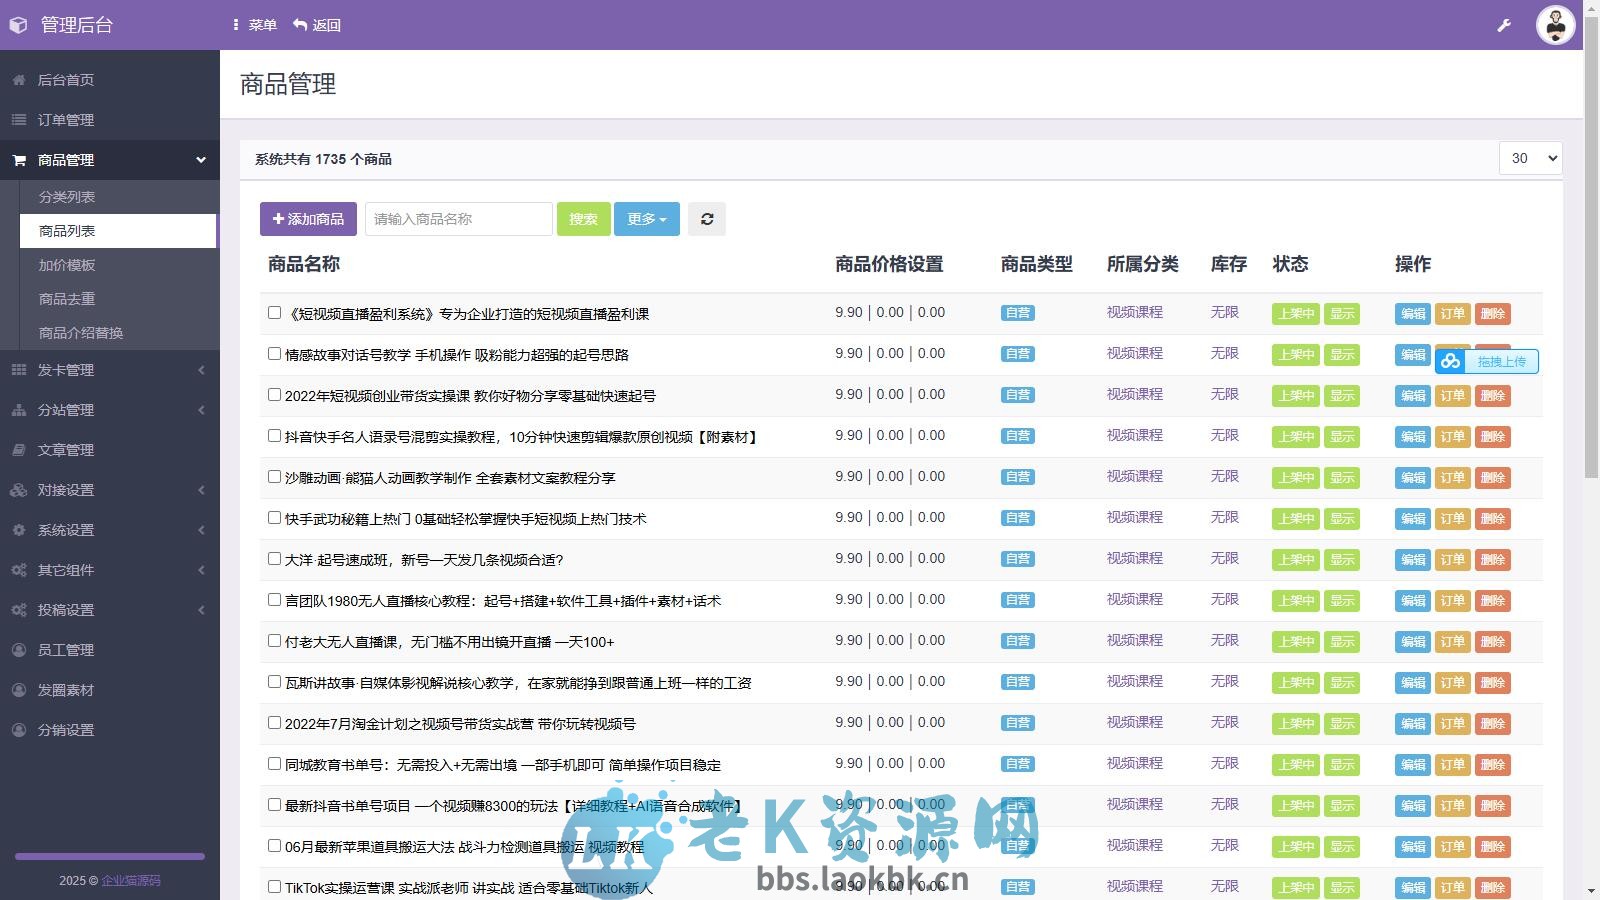Click the 文章管理 document icon in sidebar

point(18,449)
